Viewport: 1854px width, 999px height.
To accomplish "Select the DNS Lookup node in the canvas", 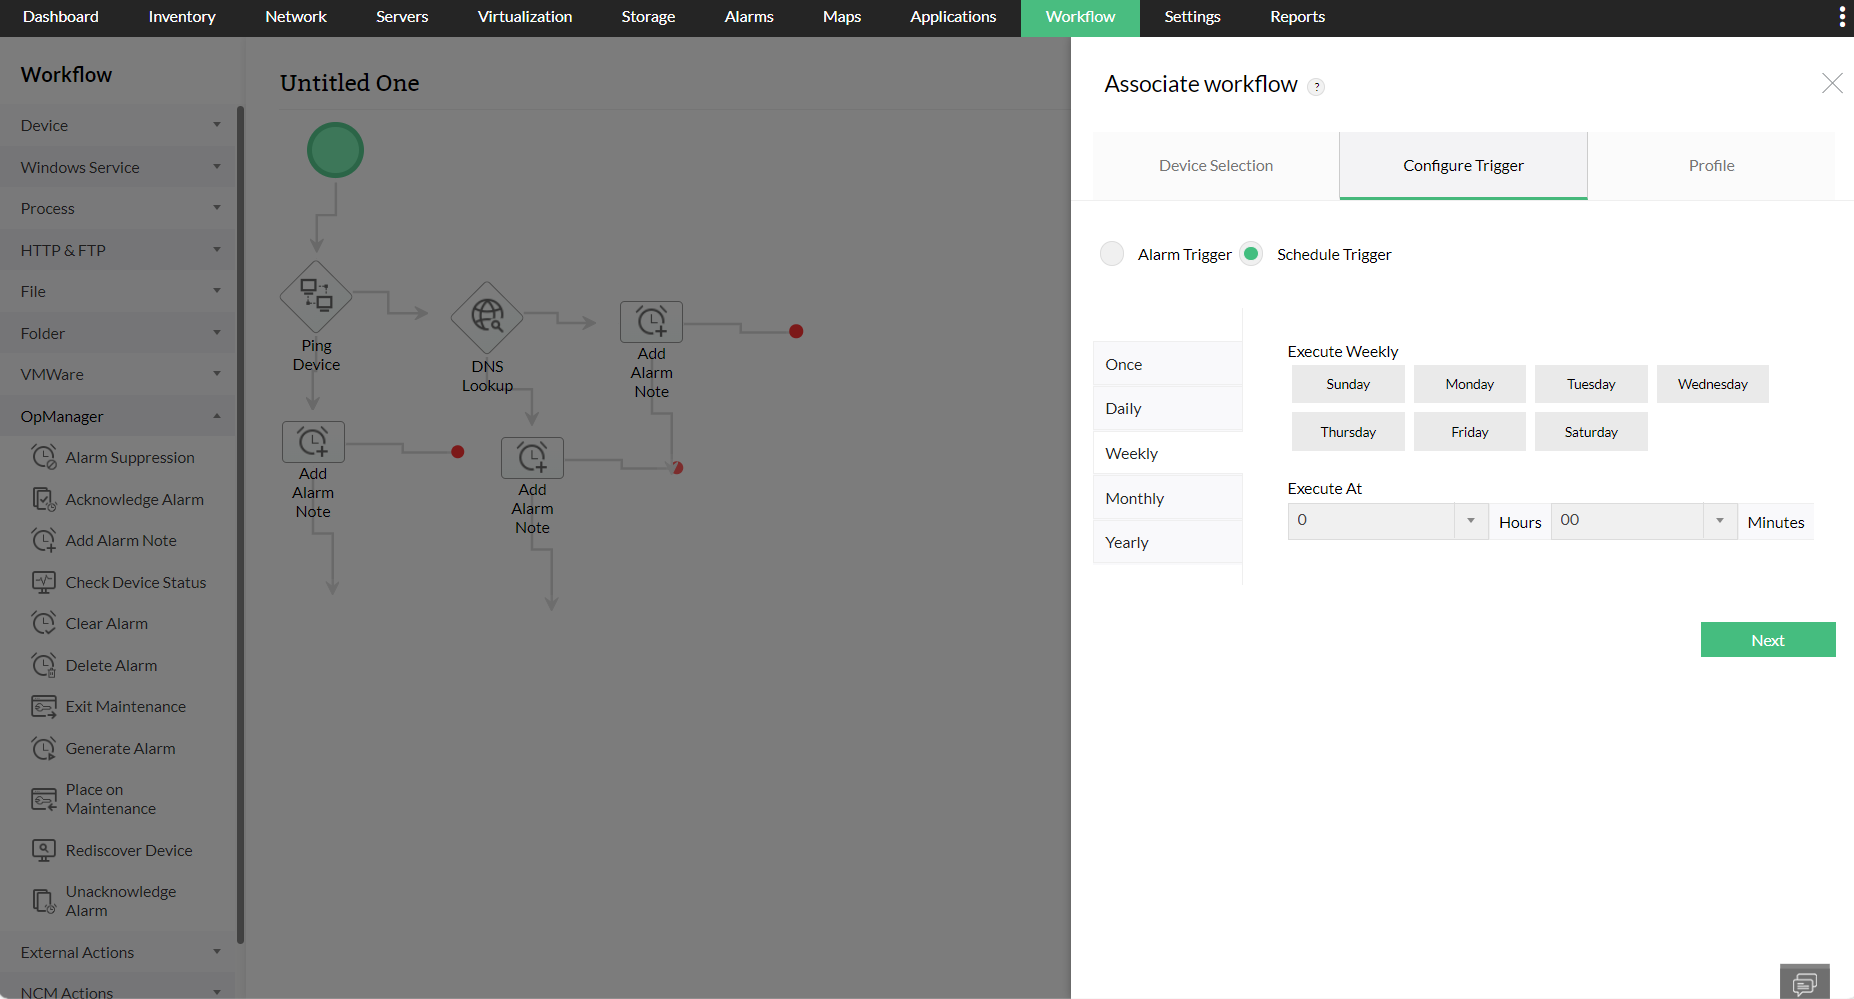I will [487, 317].
